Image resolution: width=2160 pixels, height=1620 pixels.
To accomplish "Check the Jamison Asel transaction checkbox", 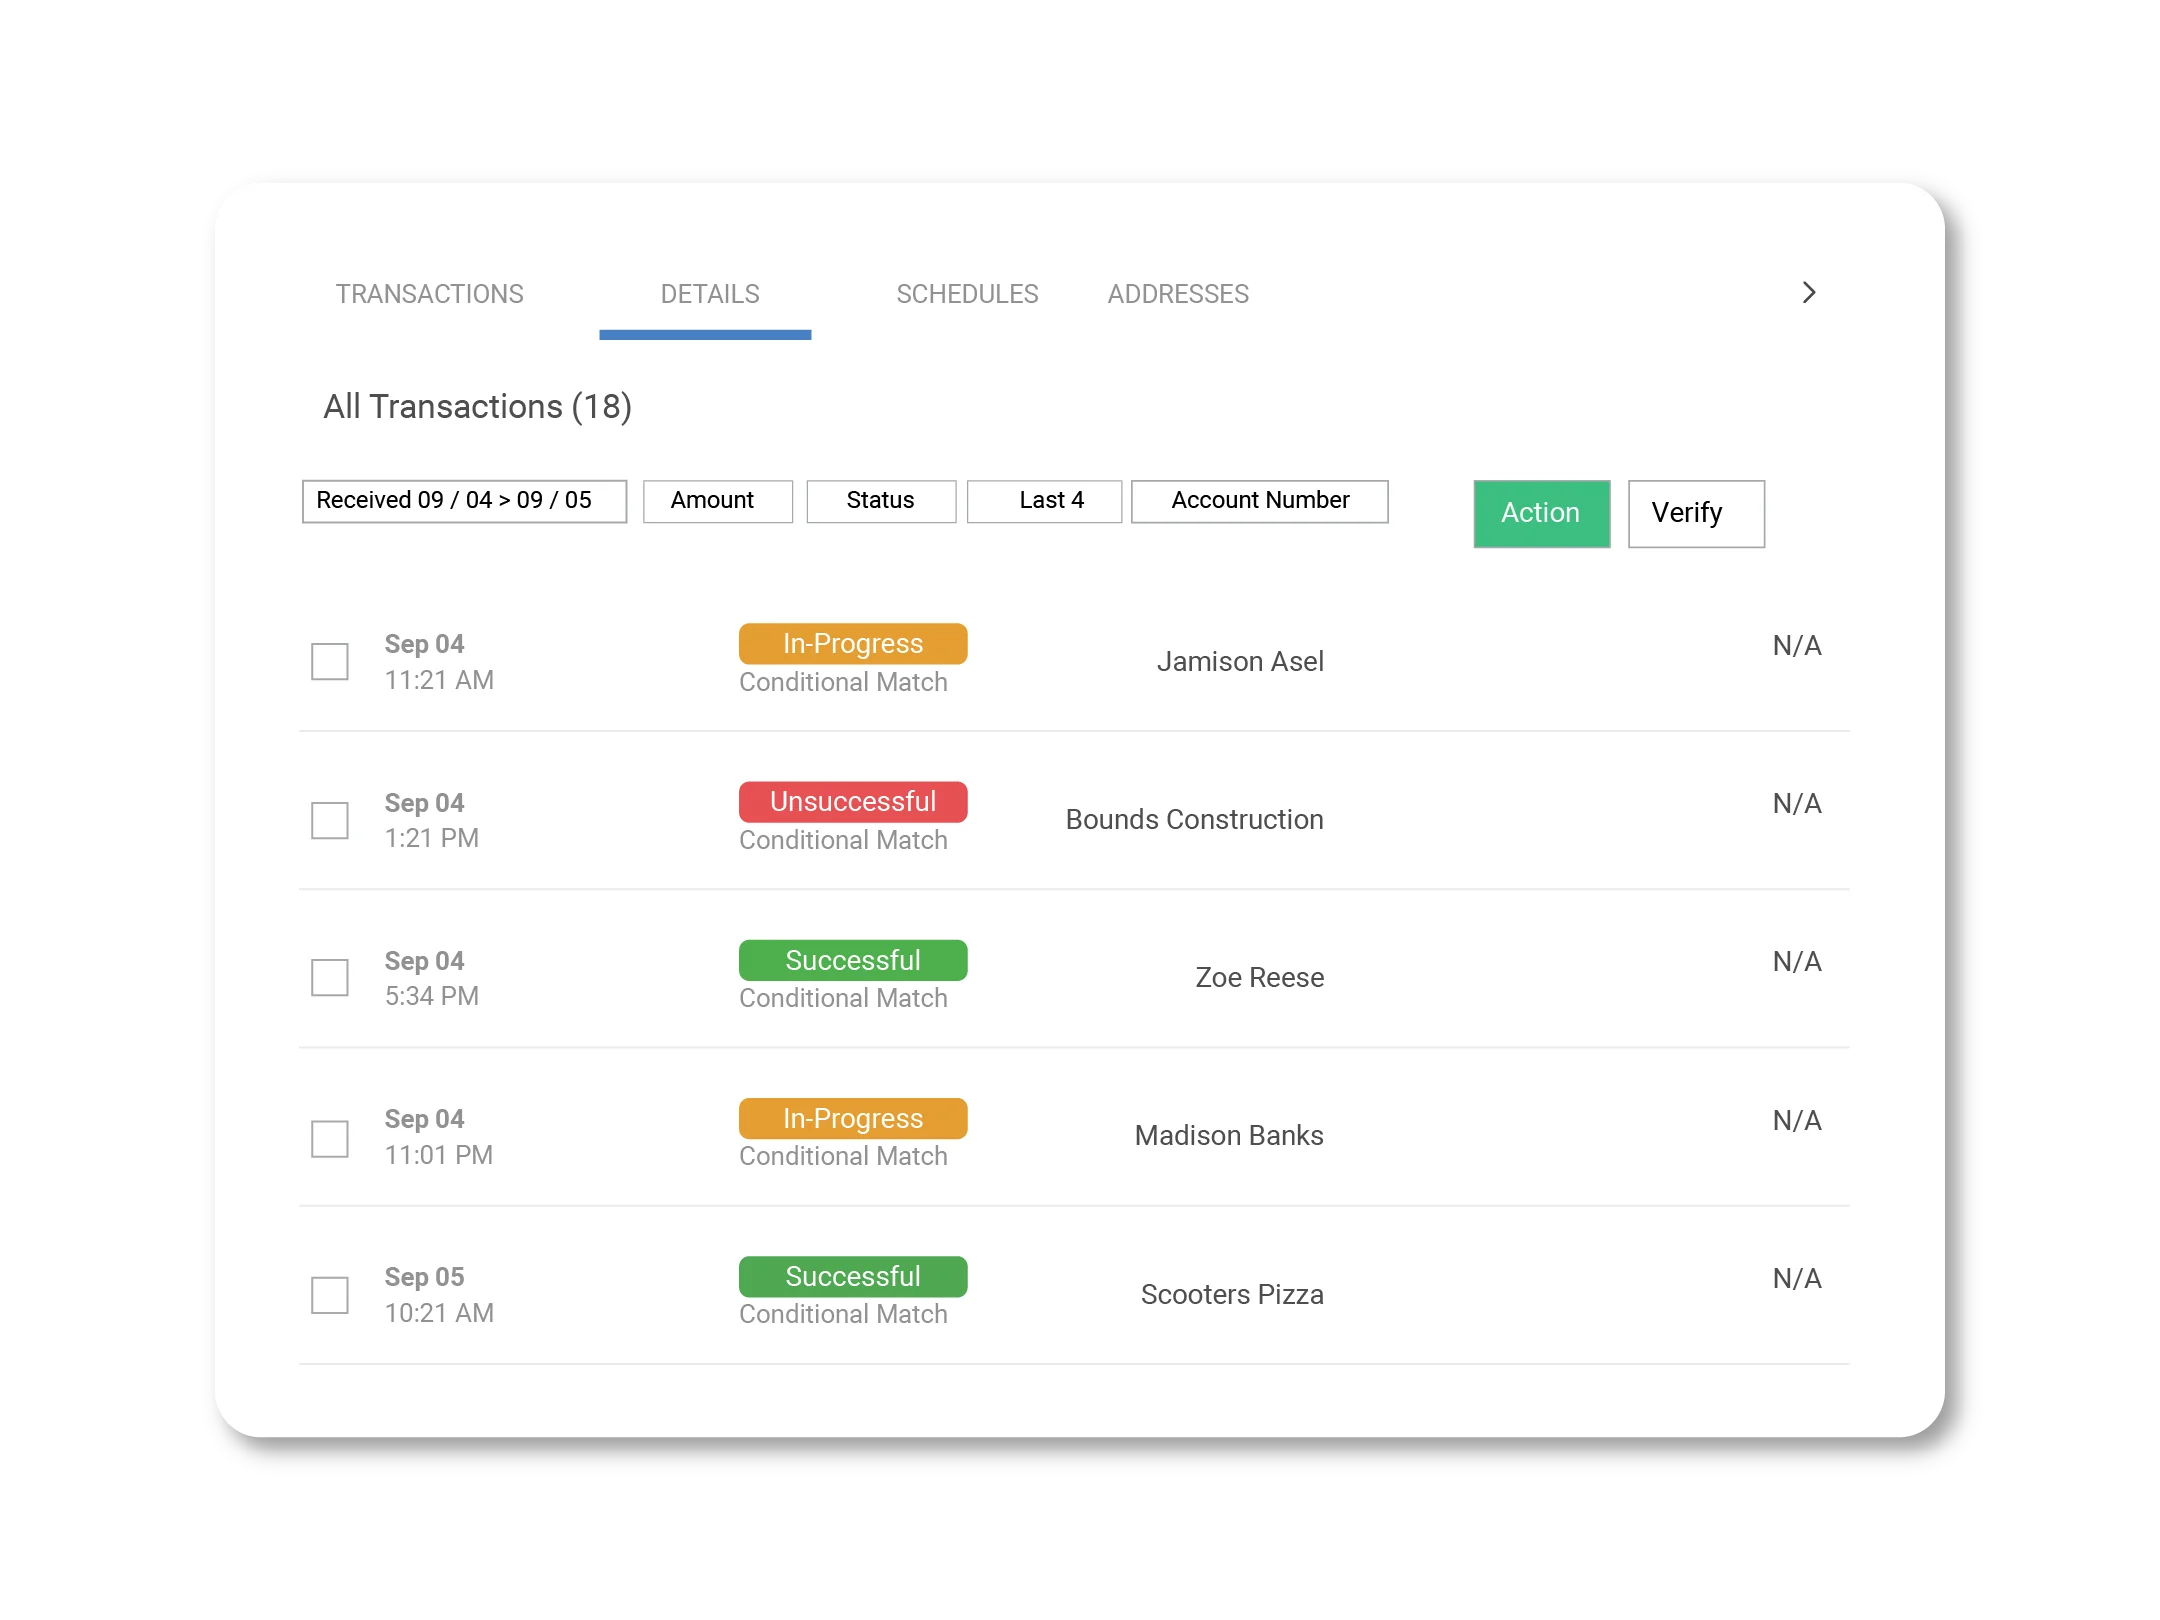I will [x=330, y=662].
